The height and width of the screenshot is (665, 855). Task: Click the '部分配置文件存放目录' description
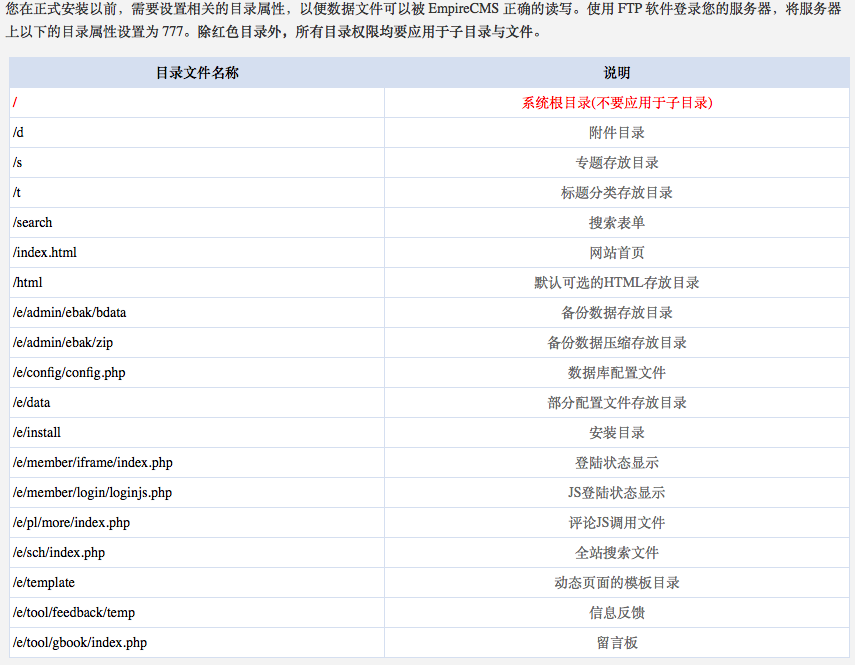pyautogui.click(x=617, y=402)
